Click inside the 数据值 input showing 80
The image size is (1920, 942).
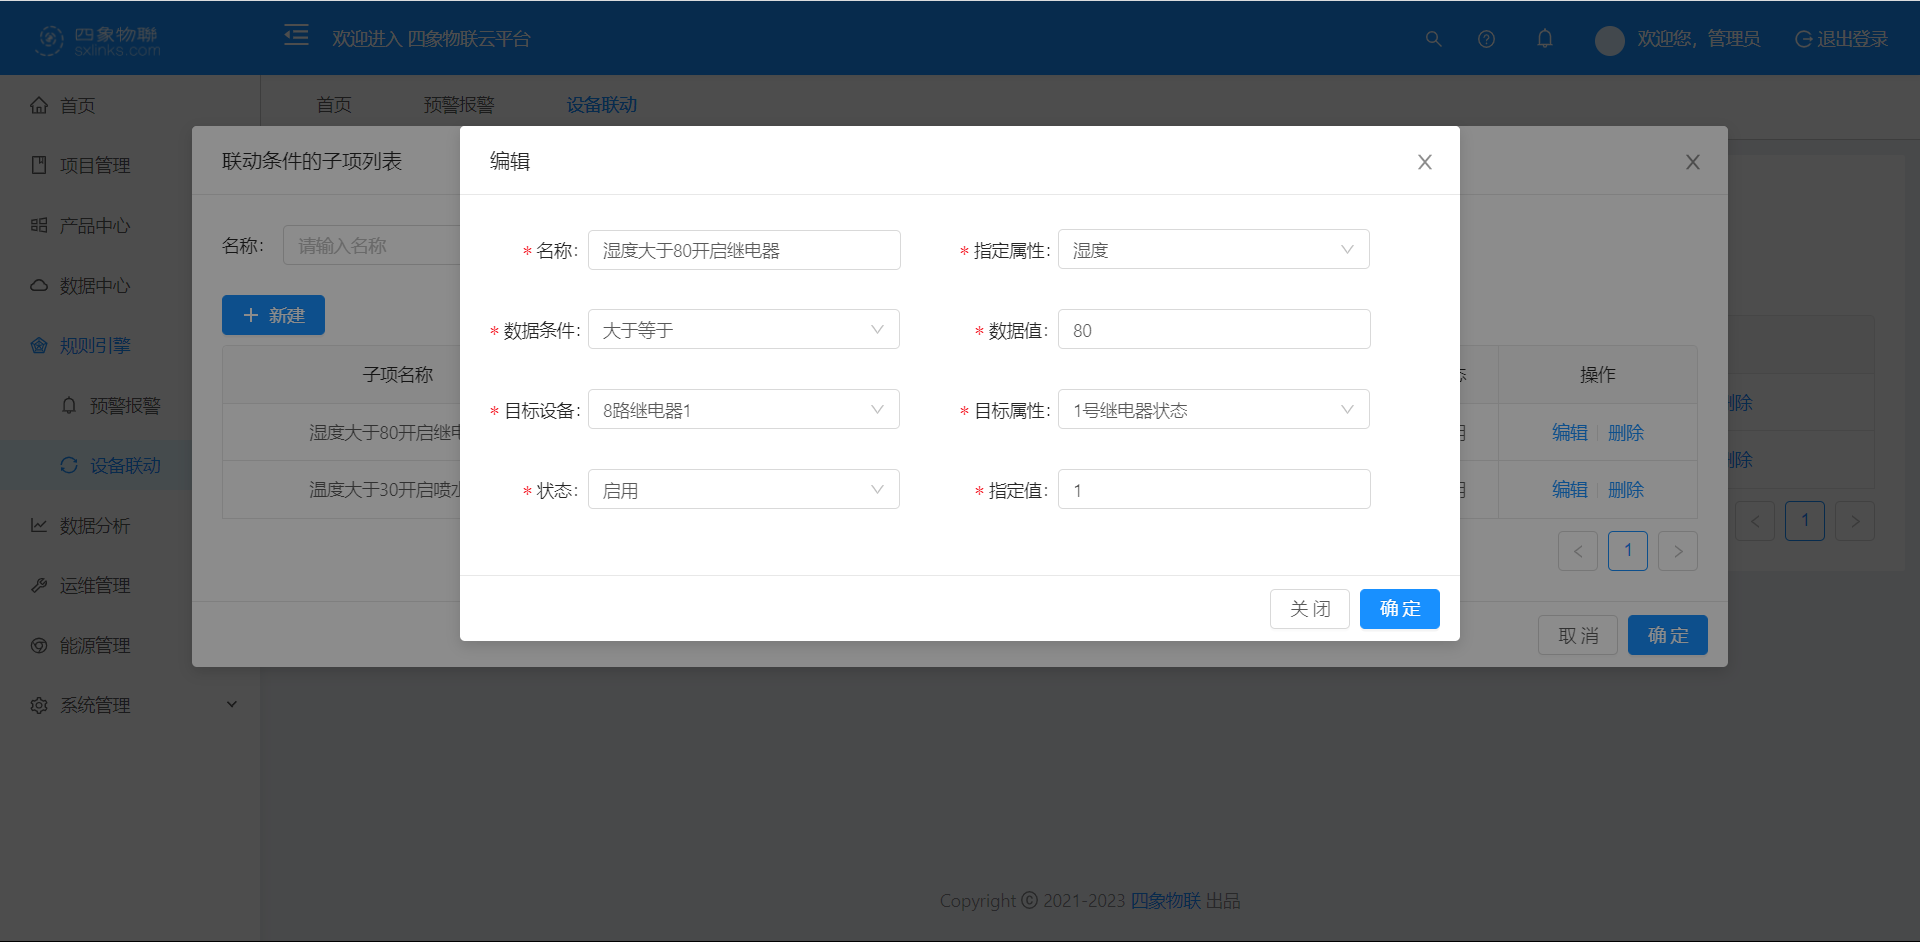(x=1213, y=329)
